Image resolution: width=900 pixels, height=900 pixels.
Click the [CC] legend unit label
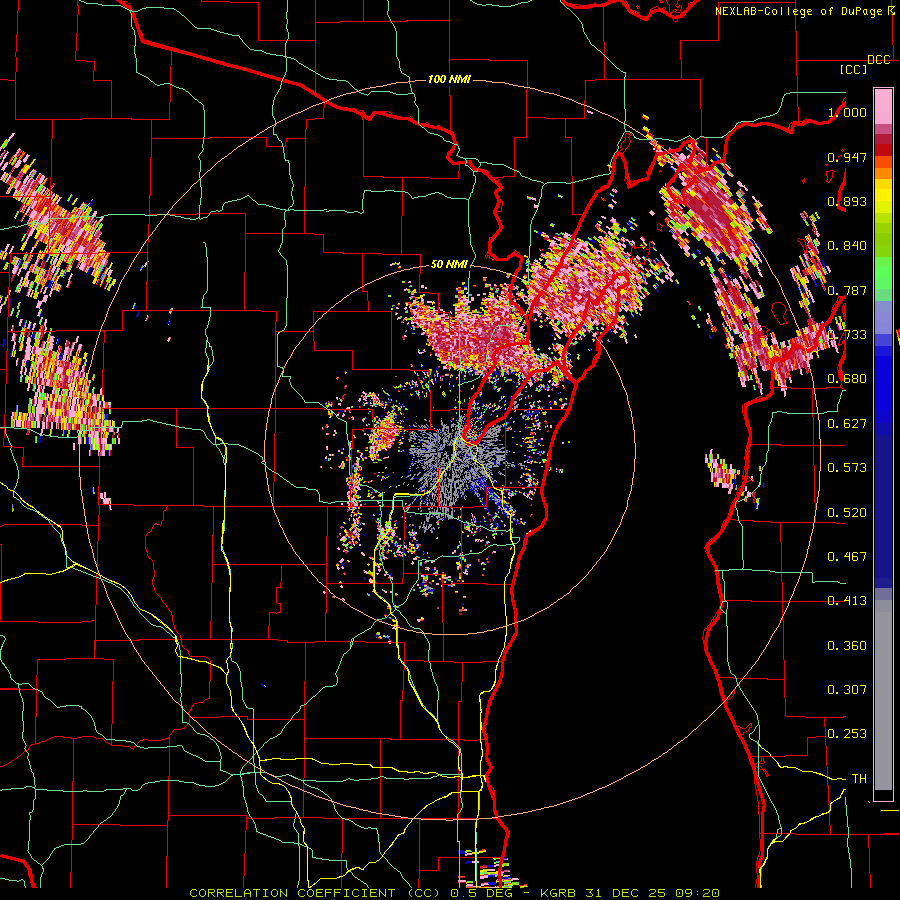853,69
